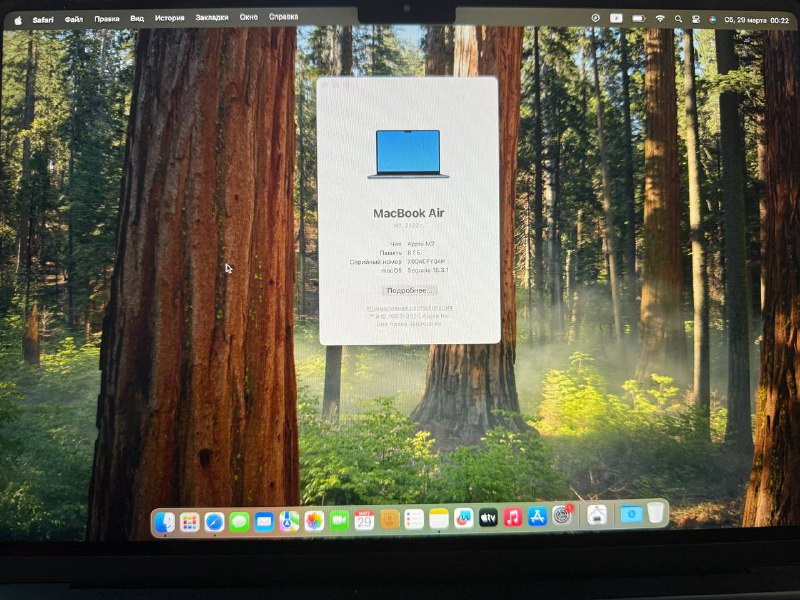This screenshot has width=800, height=600.
Task: Open the Calendar icon showing 29
Action: click(364, 520)
